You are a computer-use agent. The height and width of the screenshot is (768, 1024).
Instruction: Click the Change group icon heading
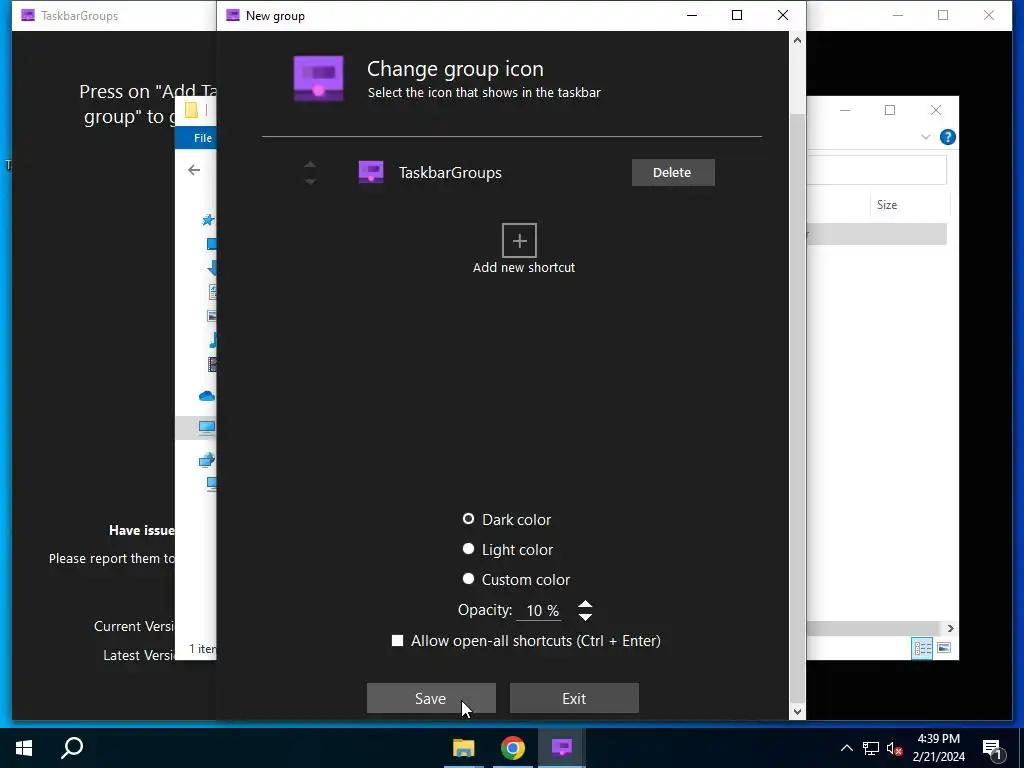[455, 69]
